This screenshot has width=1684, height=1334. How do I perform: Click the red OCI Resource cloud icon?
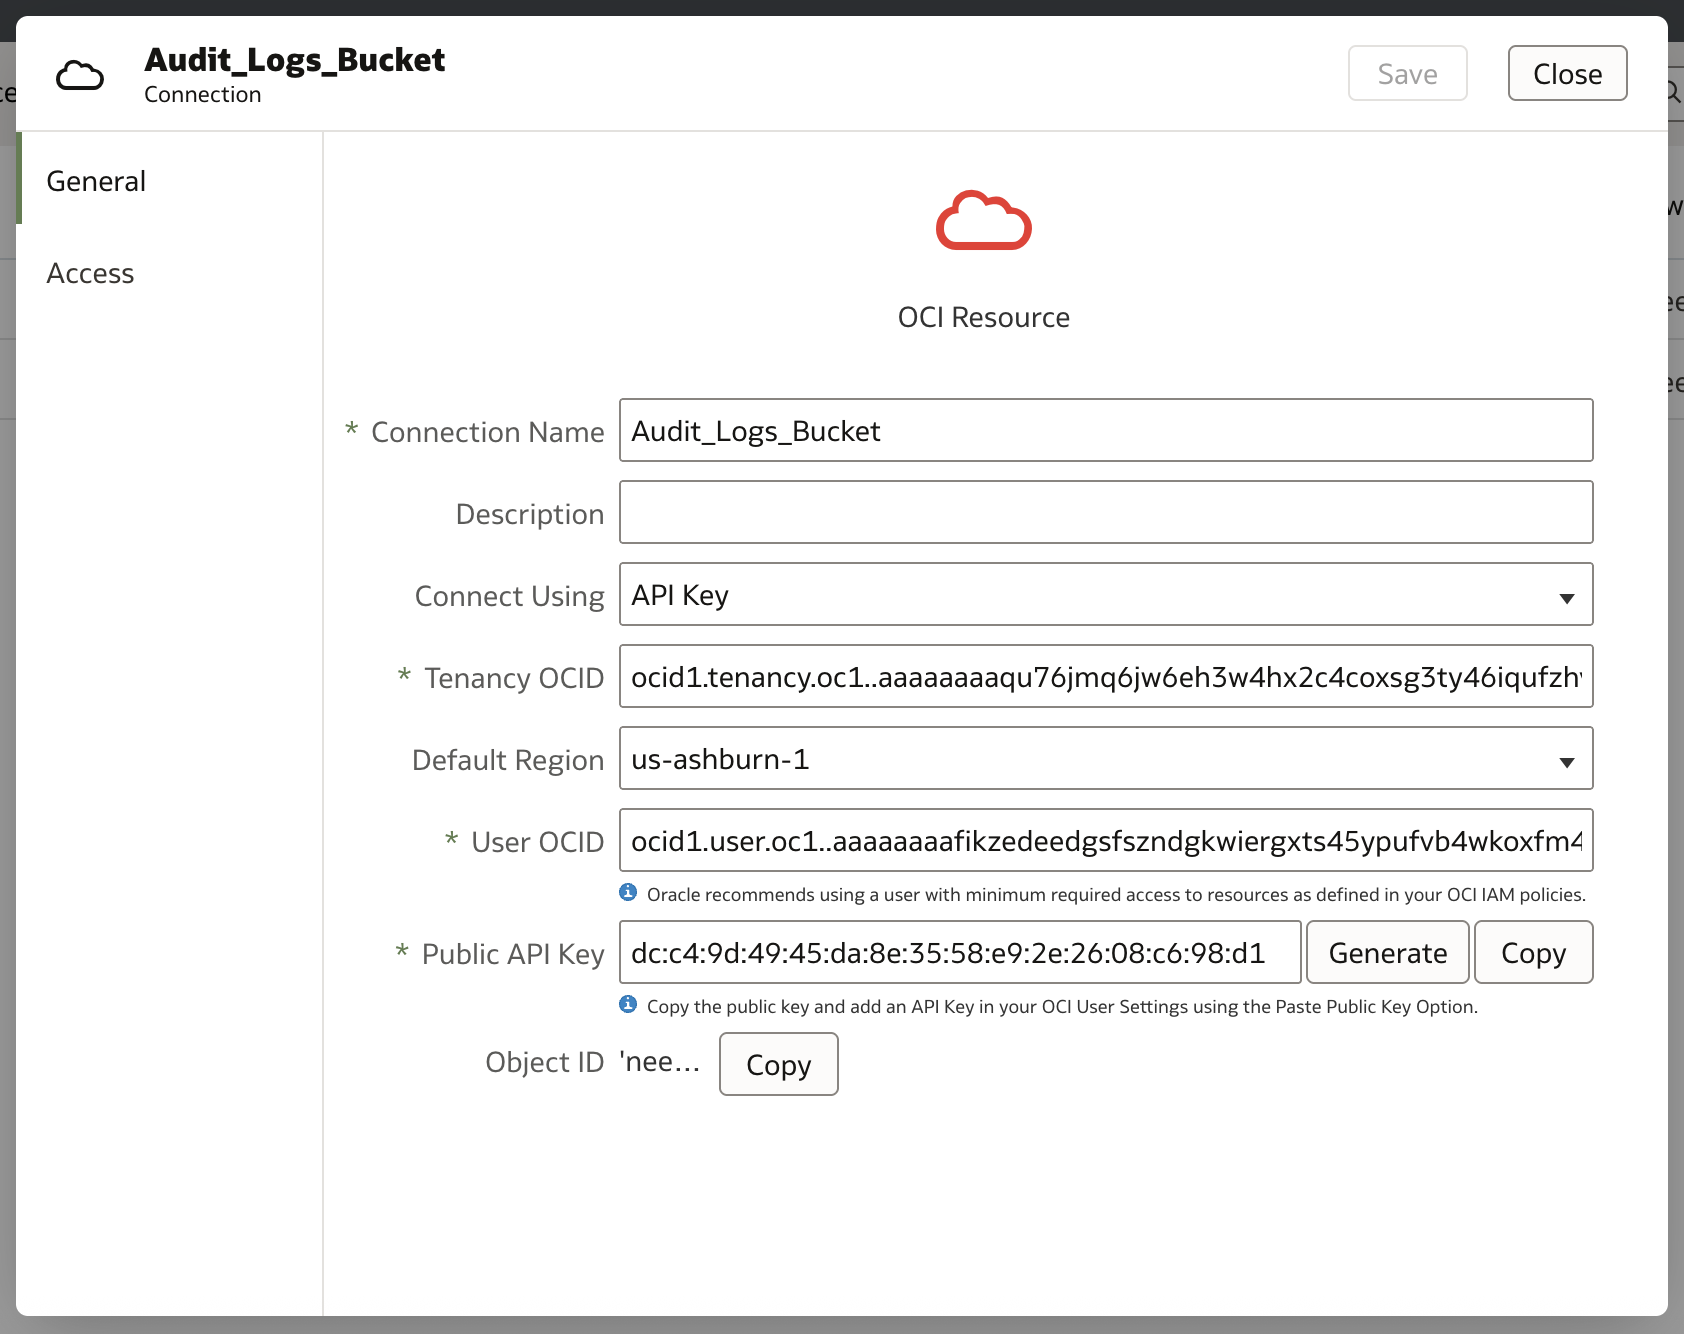[x=984, y=221]
